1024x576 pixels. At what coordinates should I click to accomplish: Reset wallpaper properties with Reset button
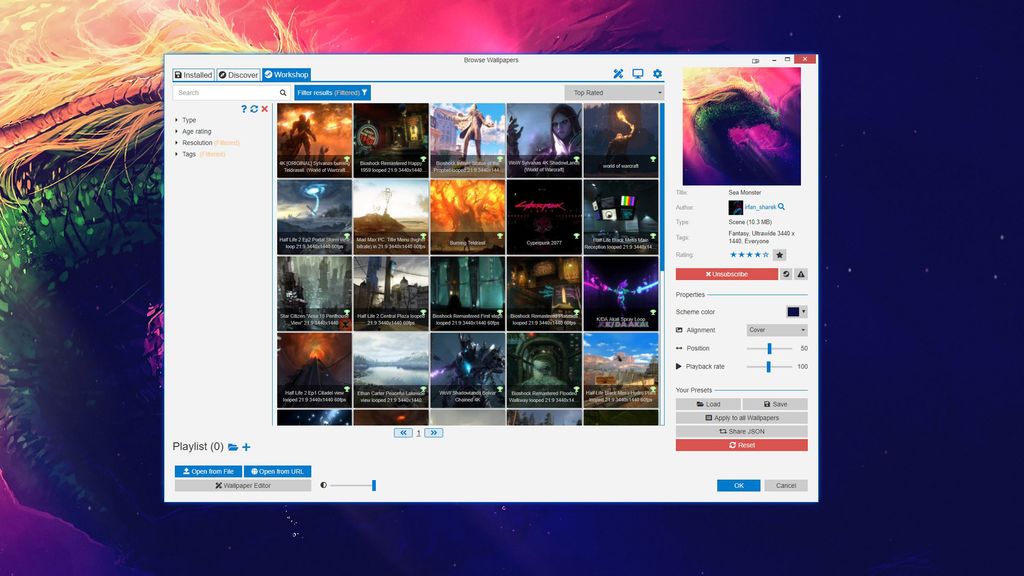(x=742, y=445)
